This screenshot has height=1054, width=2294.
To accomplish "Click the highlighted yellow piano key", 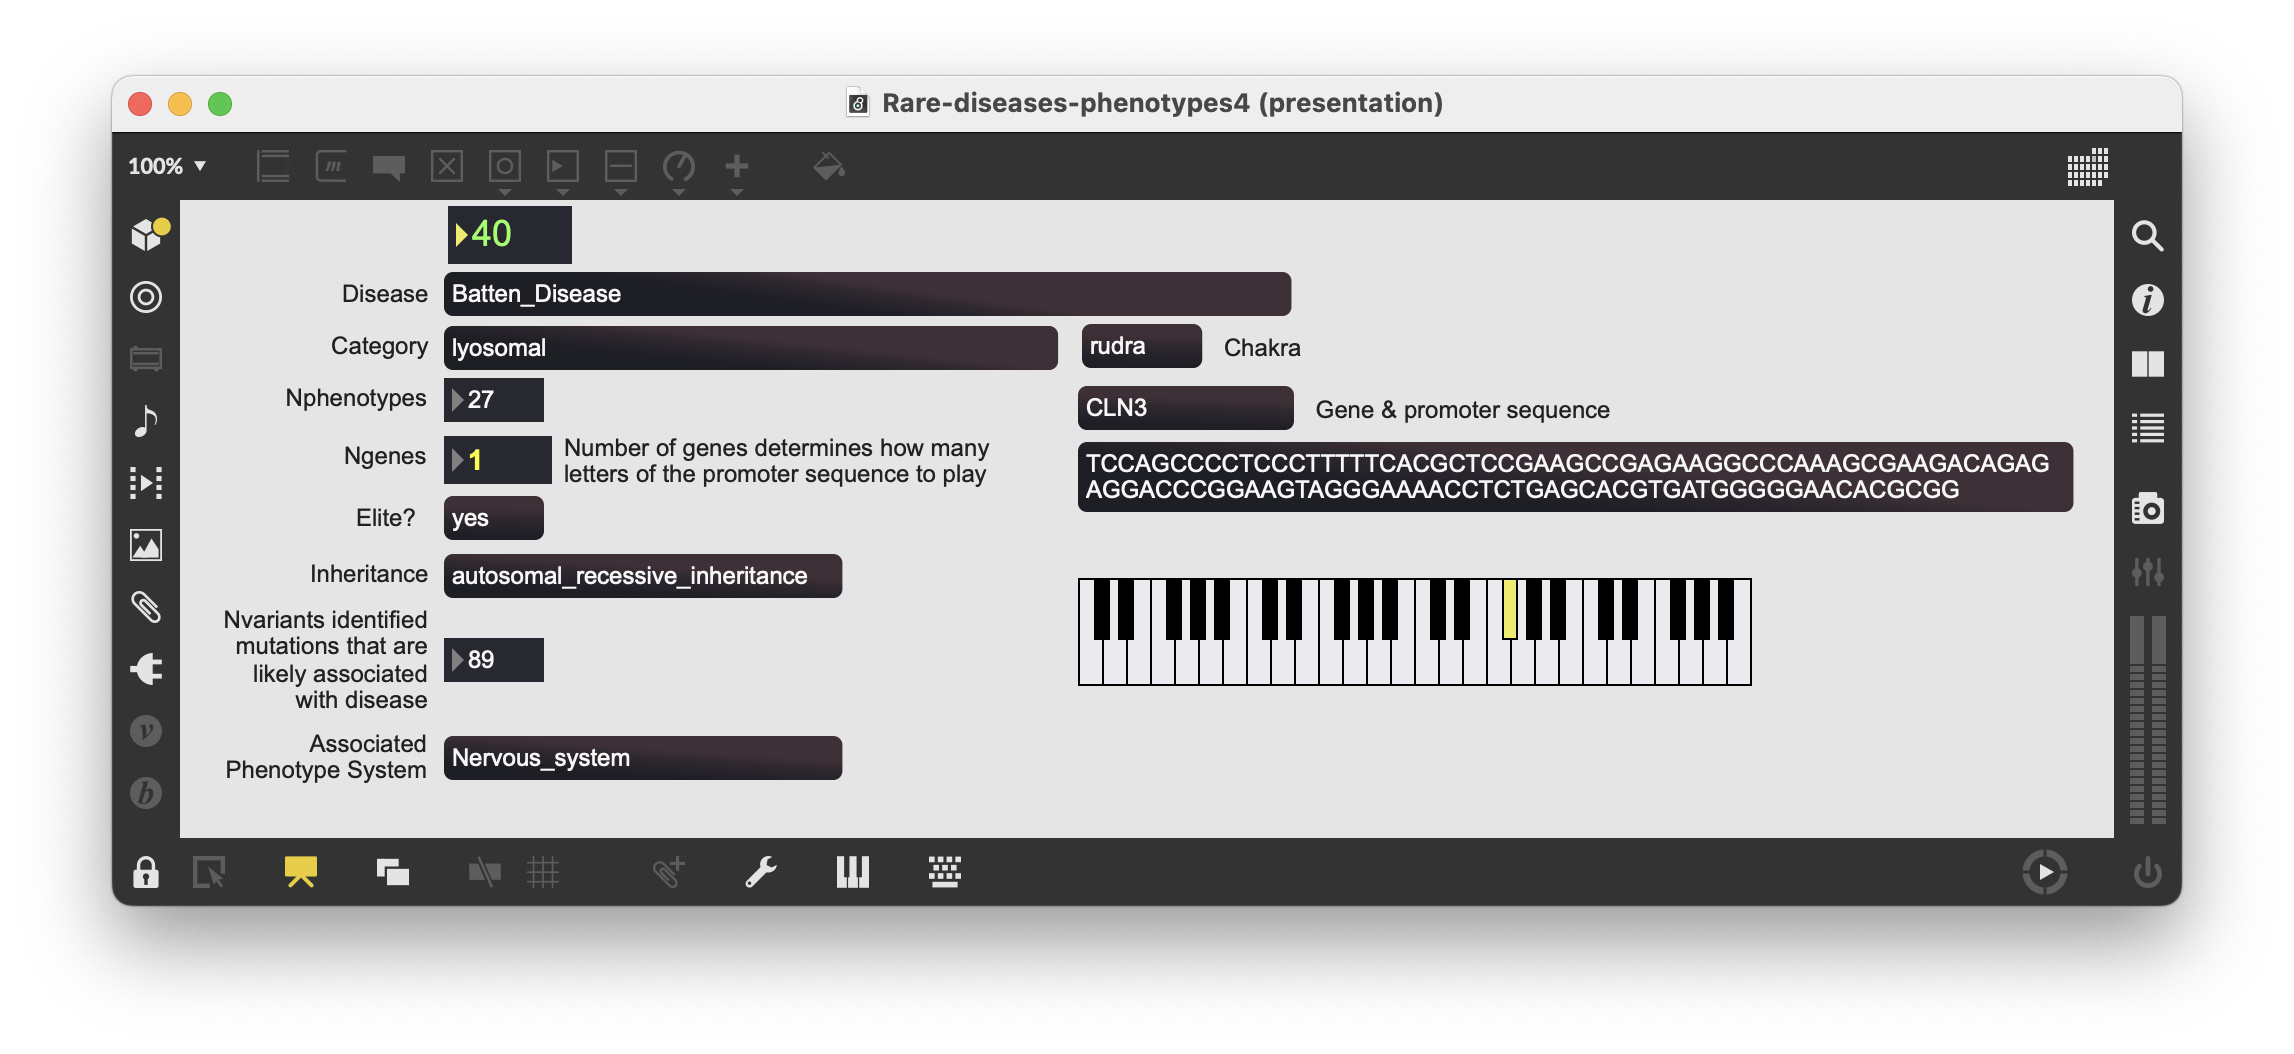I will tap(1509, 609).
